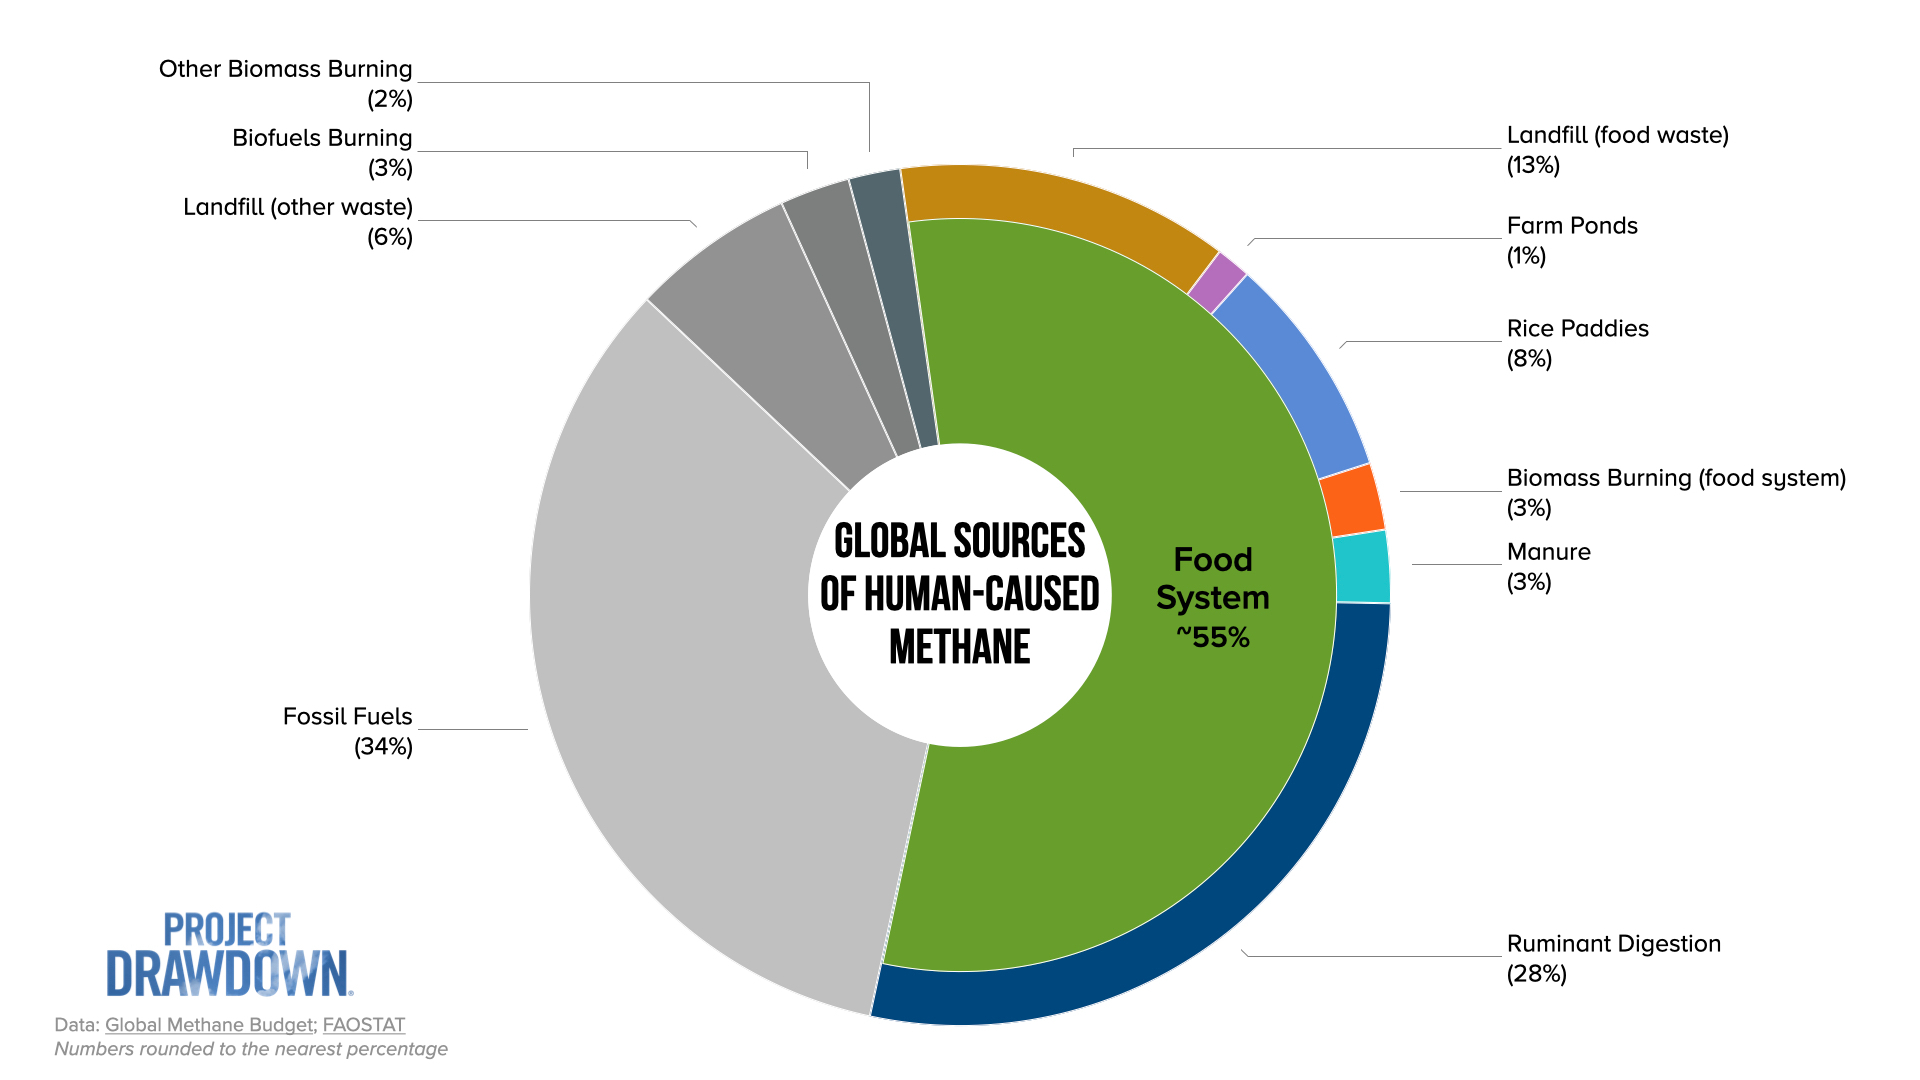Click the Project Drawdown logo
The height and width of the screenshot is (1080, 1920).
(x=229, y=955)
